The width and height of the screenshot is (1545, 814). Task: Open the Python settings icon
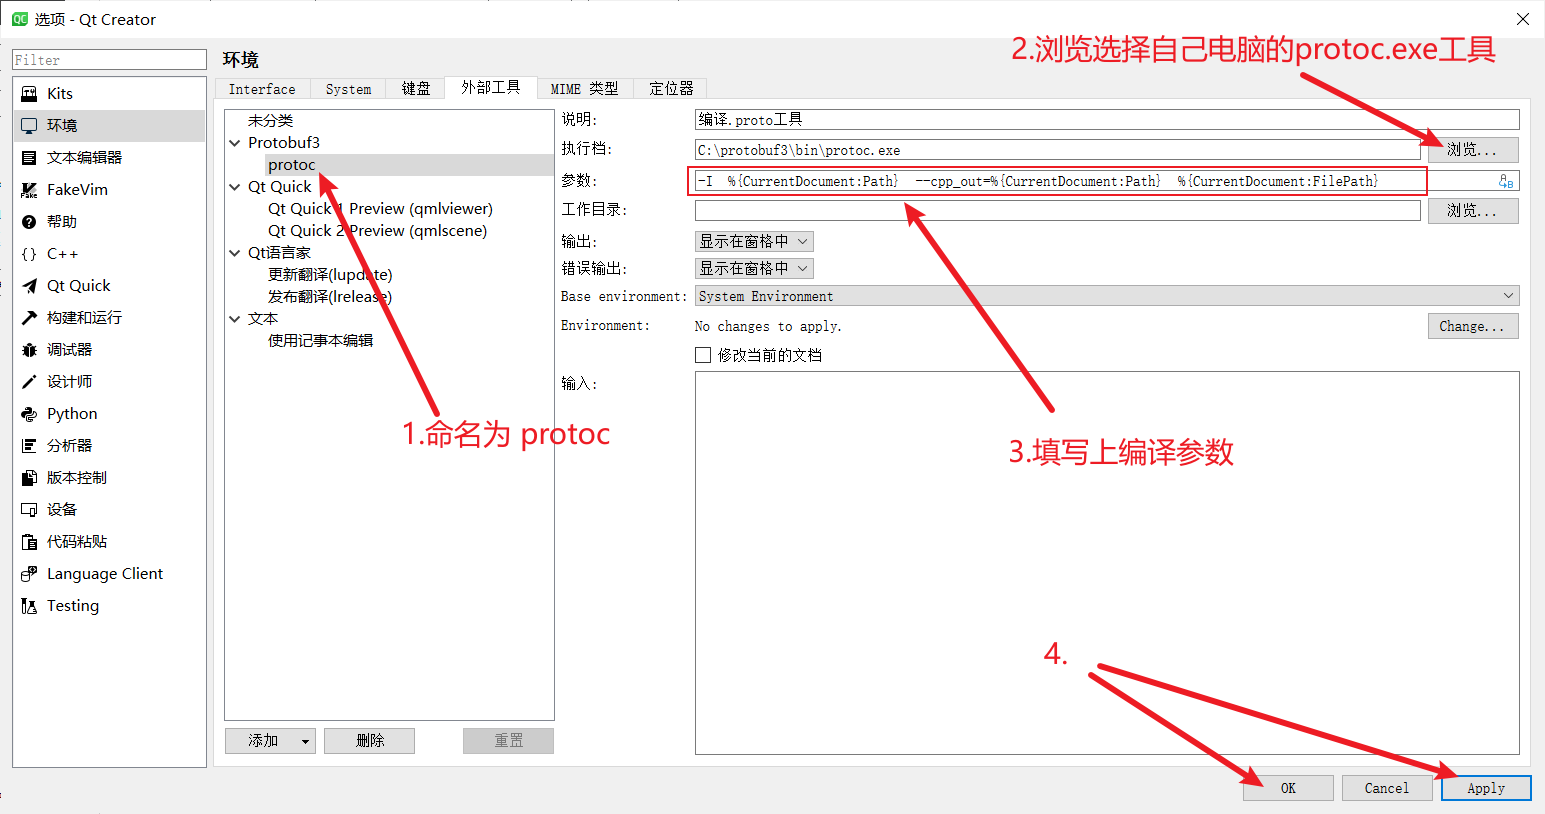tap(29, 414)
